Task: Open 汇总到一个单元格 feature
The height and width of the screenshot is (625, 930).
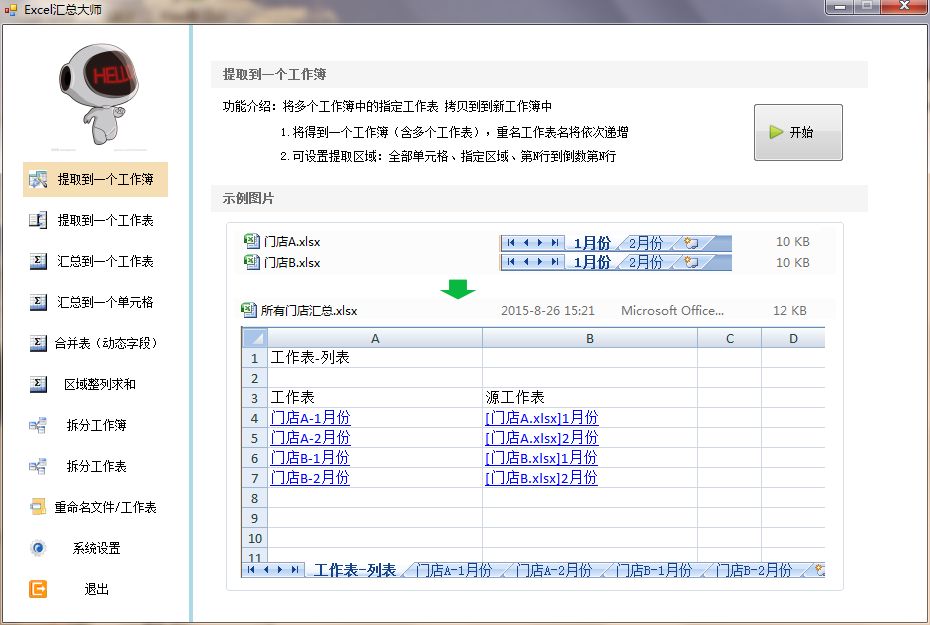Action: 95,303
